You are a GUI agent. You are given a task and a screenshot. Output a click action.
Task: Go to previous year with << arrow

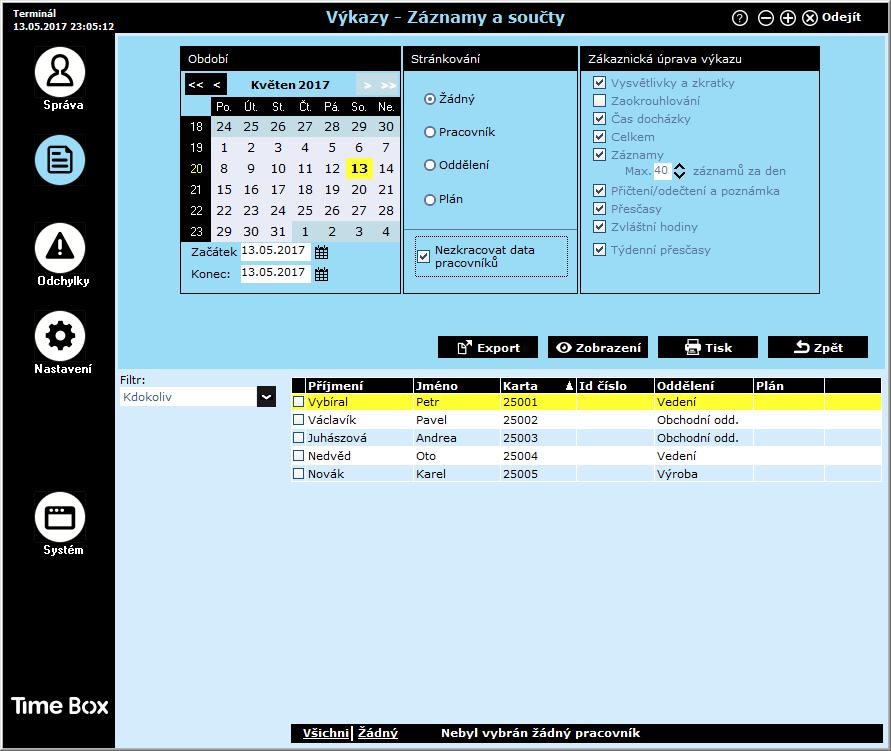195,85
